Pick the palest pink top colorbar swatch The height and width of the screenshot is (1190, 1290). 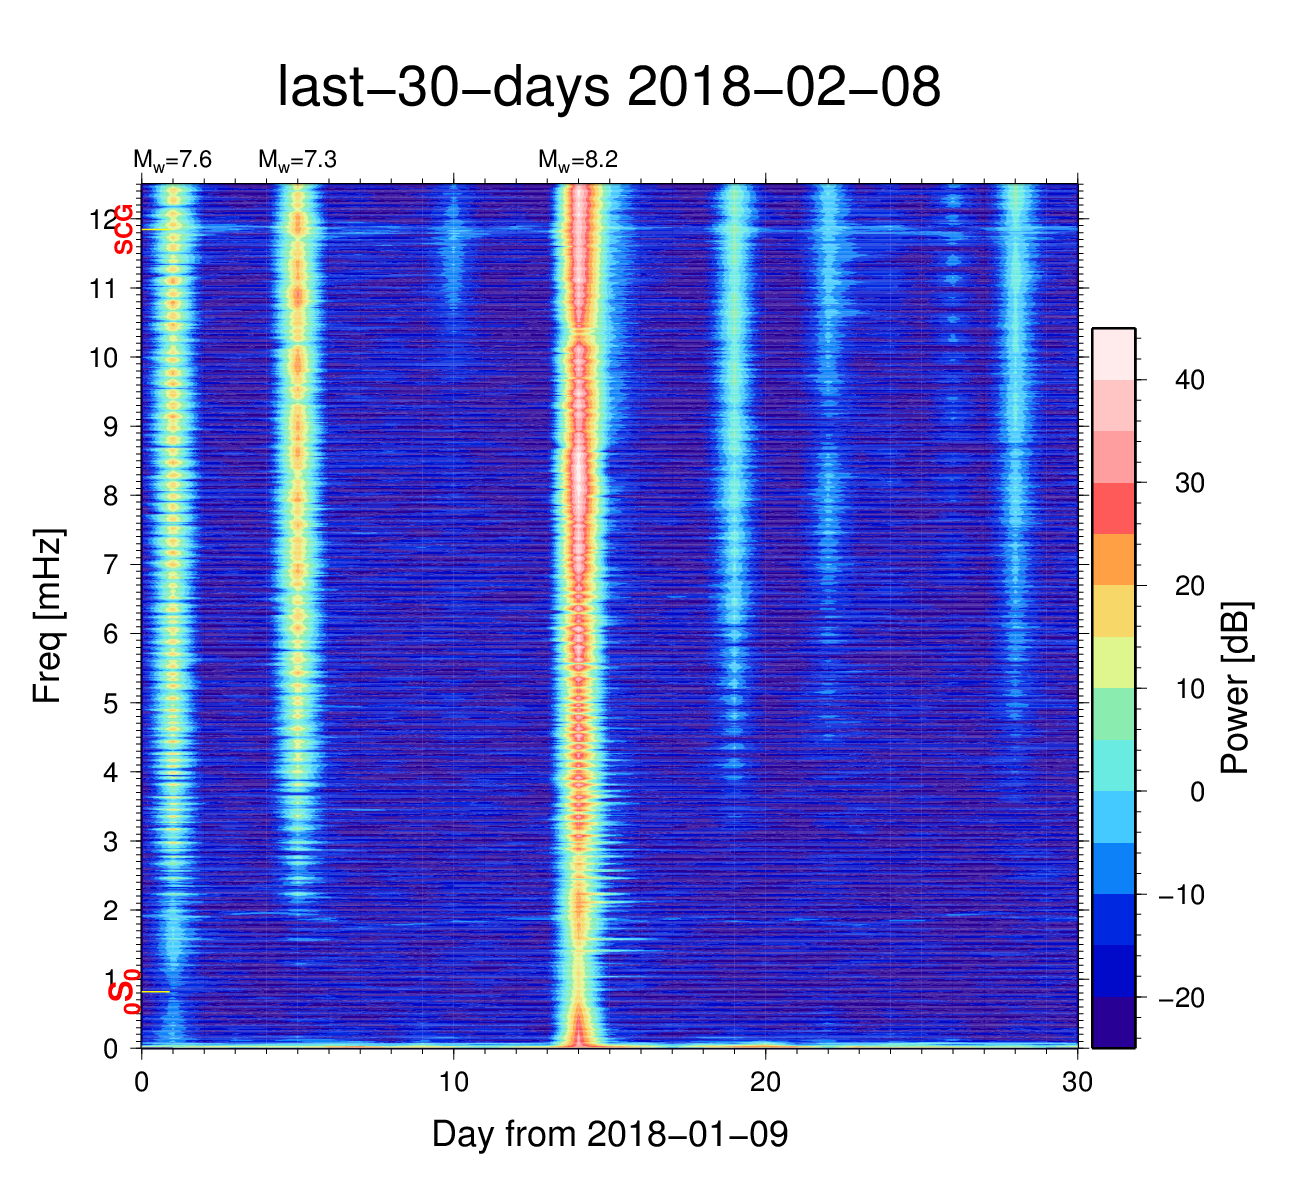point(1113,354)
